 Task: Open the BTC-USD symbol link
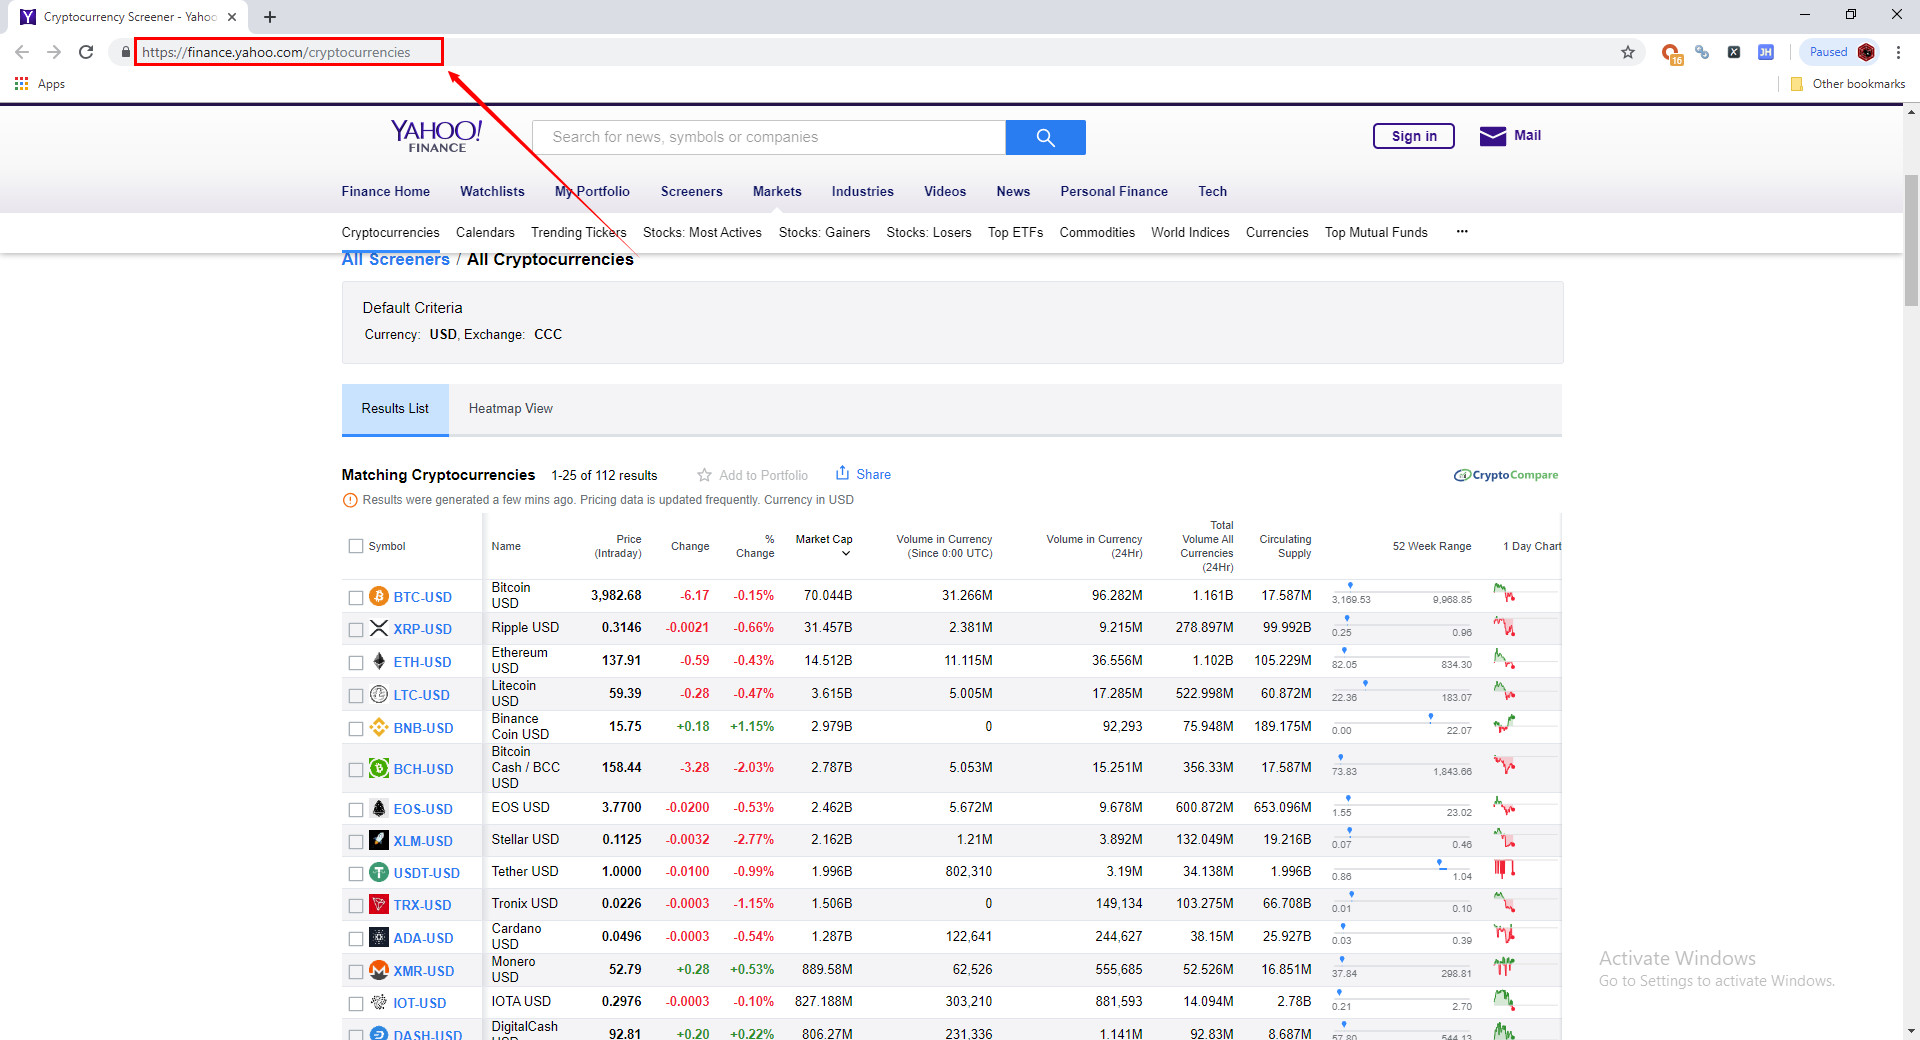pos(422,597)
